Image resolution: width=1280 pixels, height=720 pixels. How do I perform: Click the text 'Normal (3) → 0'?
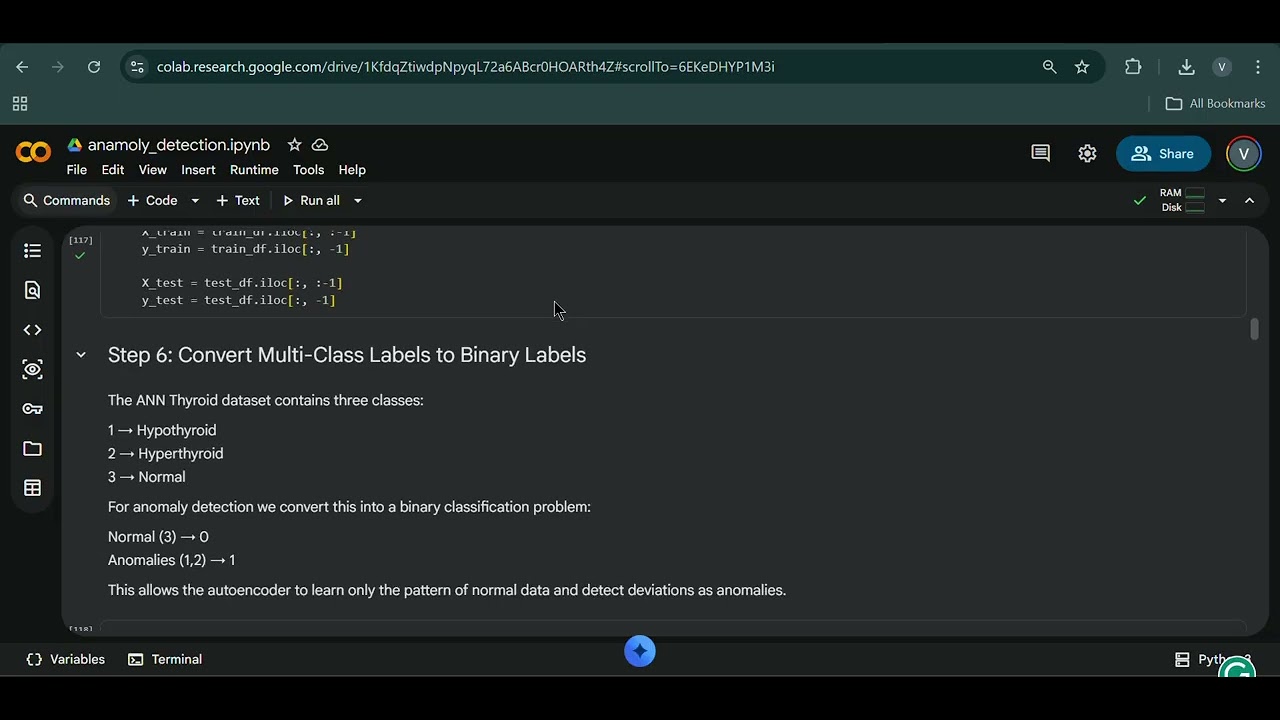(x=158, y=537)
